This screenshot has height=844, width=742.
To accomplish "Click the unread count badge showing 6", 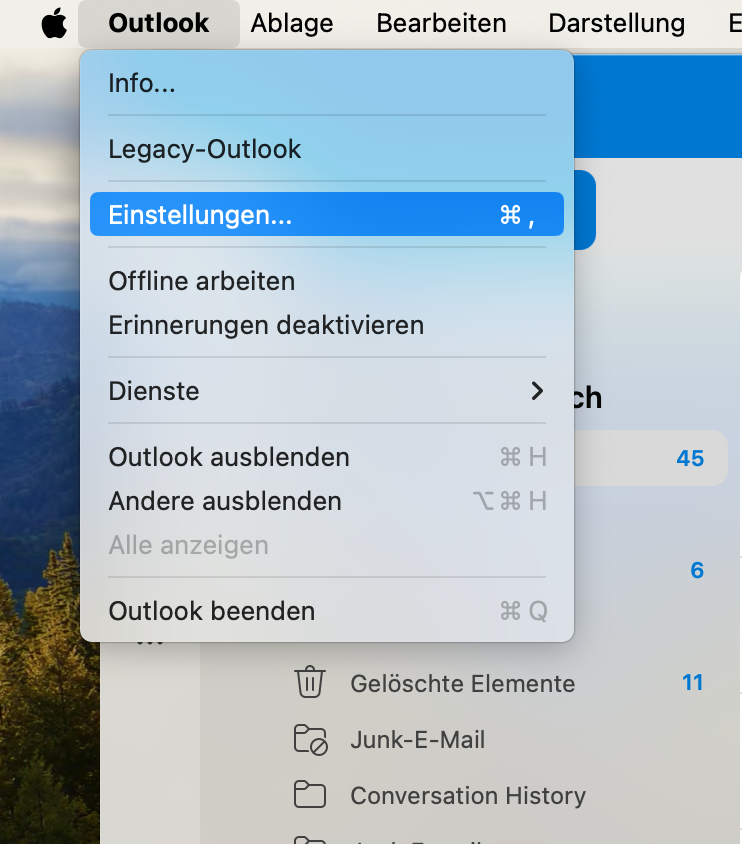I will pyautogui.click(x=697, y=570).
